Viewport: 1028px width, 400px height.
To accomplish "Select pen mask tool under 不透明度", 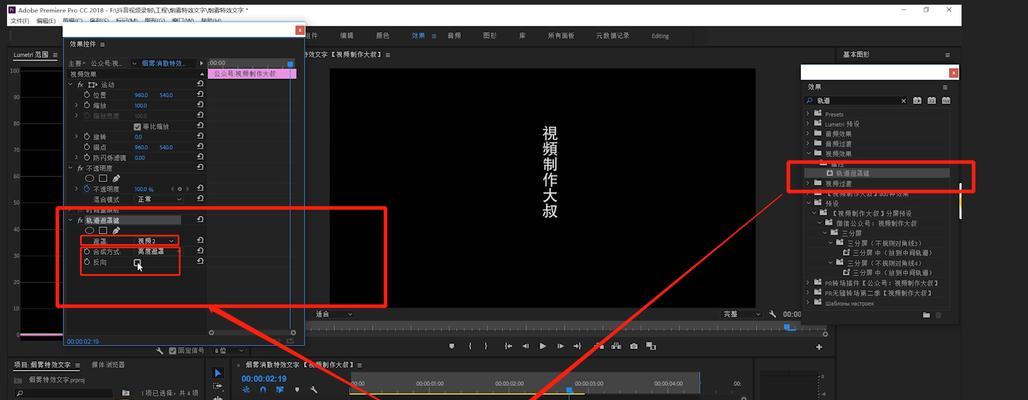I will tap(117, 178).
